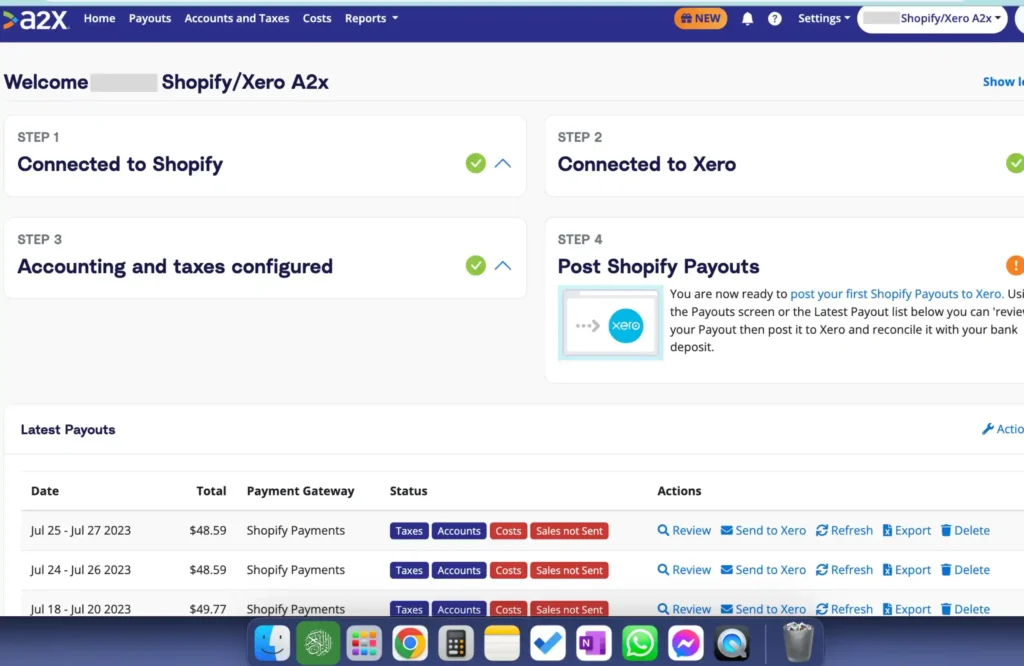Refresh the Jul 24 - Jul 26 payout

pyautogui.click(x=844, y=569)
